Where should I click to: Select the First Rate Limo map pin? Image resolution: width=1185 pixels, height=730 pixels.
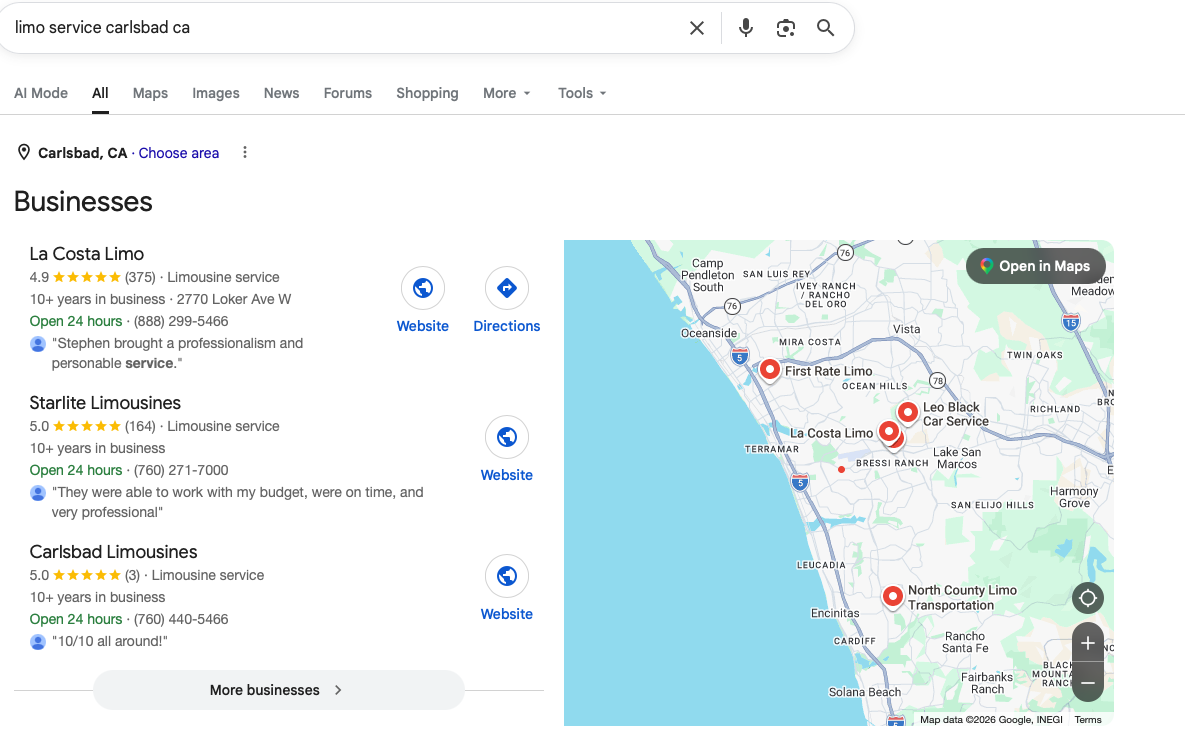(769, 370)
